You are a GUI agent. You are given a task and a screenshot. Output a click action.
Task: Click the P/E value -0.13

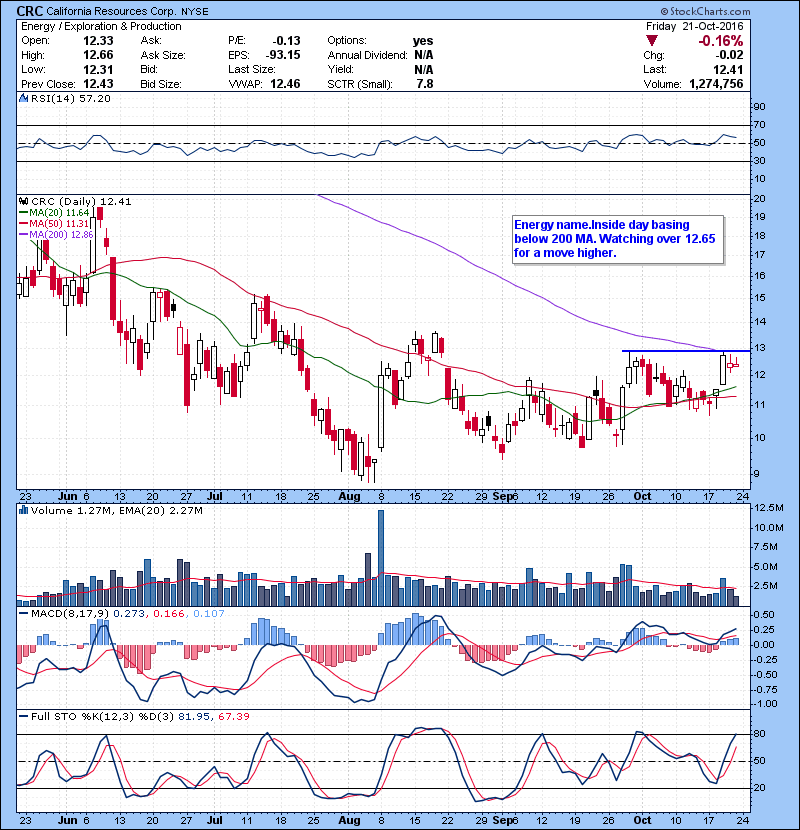coord(286,41)
